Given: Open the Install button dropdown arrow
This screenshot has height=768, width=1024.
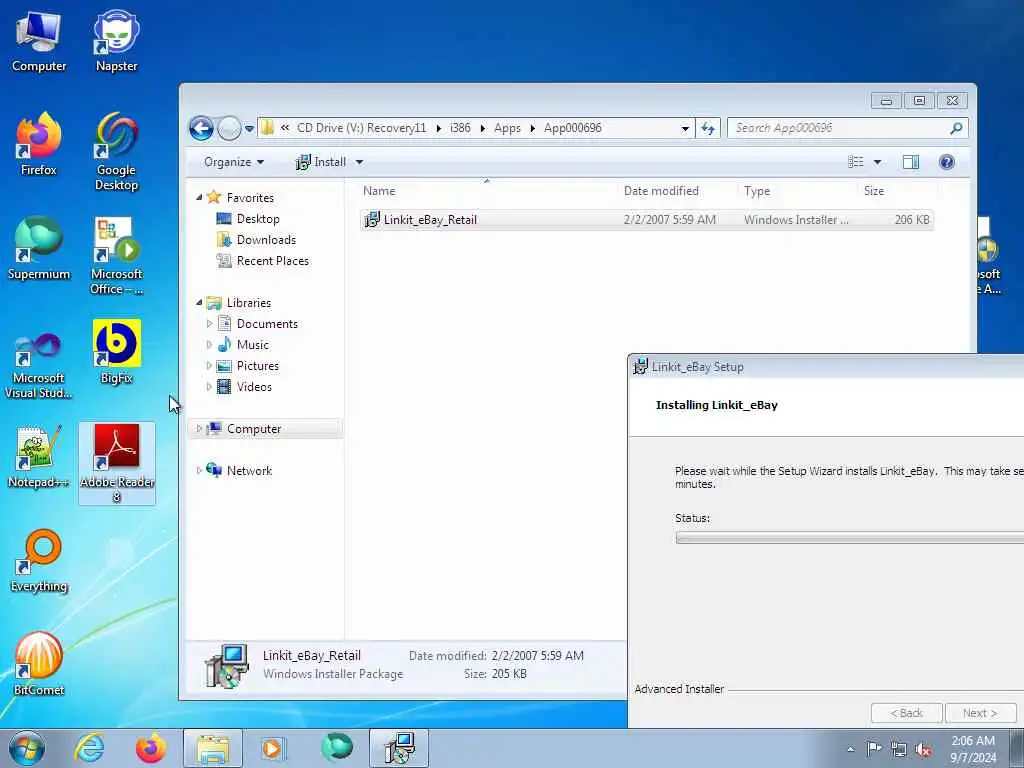Looking at the screenshot, I should (359, 162).
